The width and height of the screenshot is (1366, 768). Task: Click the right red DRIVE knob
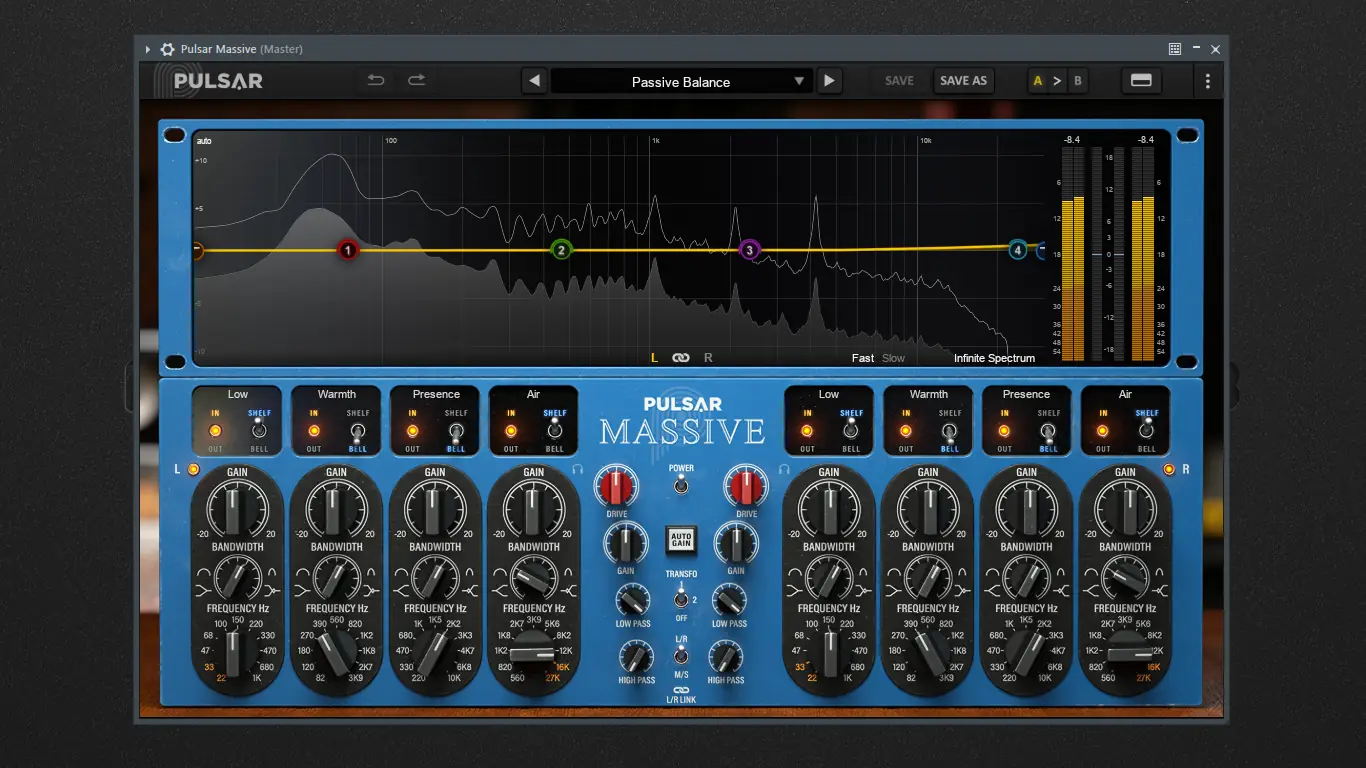(x=745, y=487)
